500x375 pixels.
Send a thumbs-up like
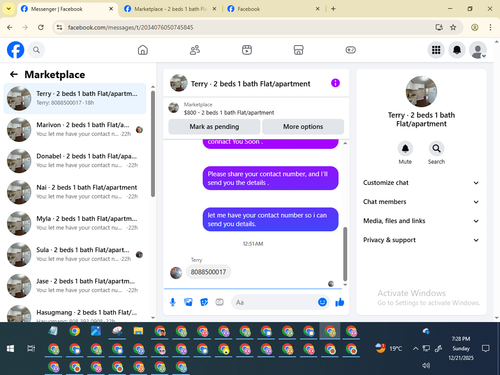point(340,302)
